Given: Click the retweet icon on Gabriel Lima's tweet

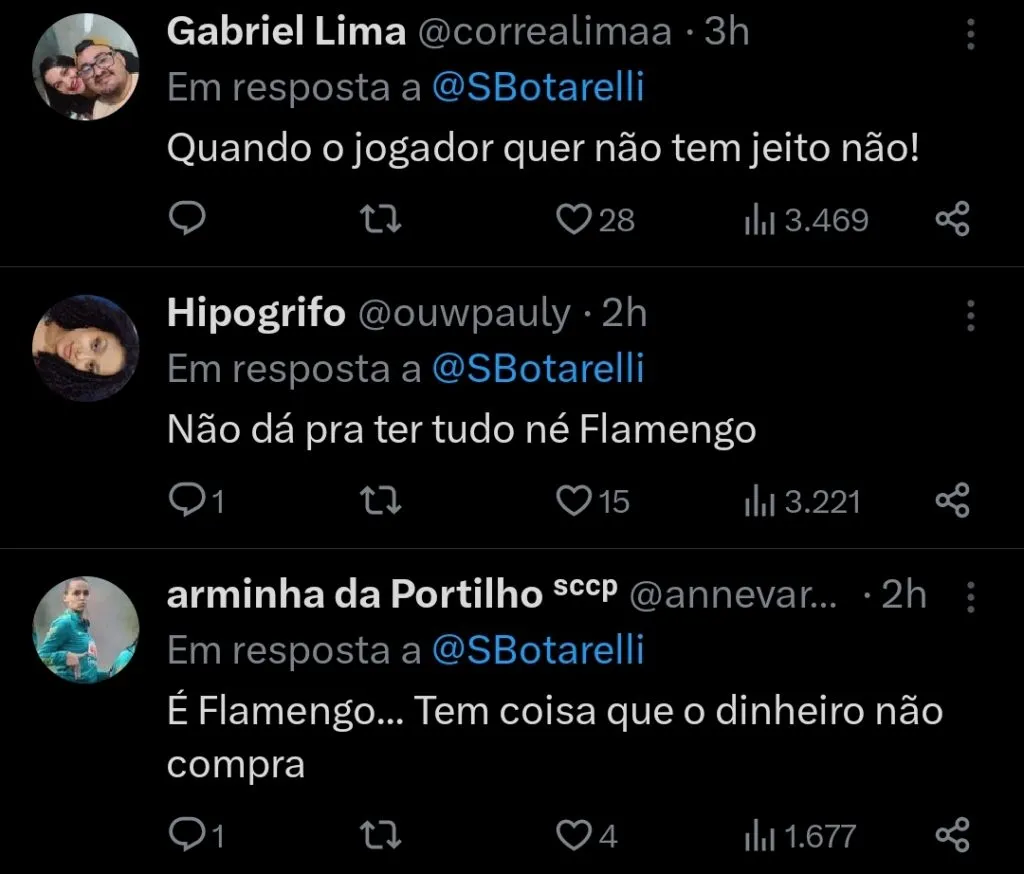Looking at the screenshot, I should pos(381,219).
